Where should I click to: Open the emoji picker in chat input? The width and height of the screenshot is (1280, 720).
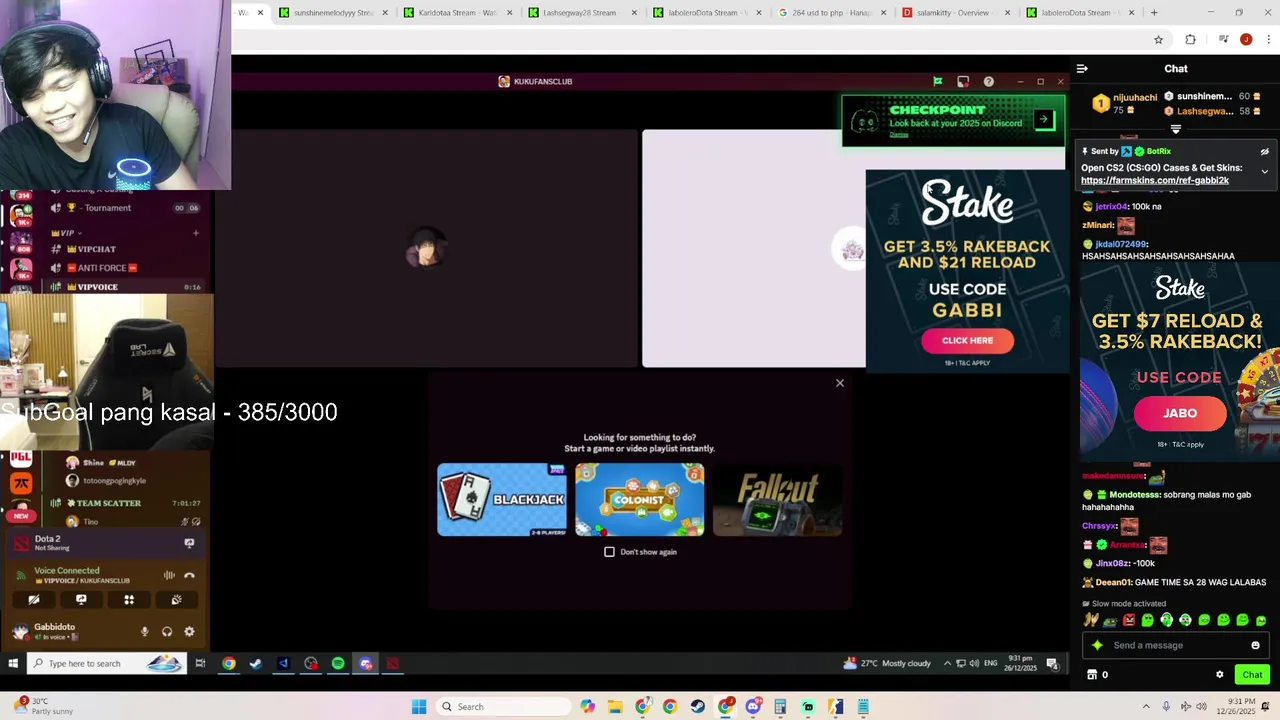(x=1255, y=645)
